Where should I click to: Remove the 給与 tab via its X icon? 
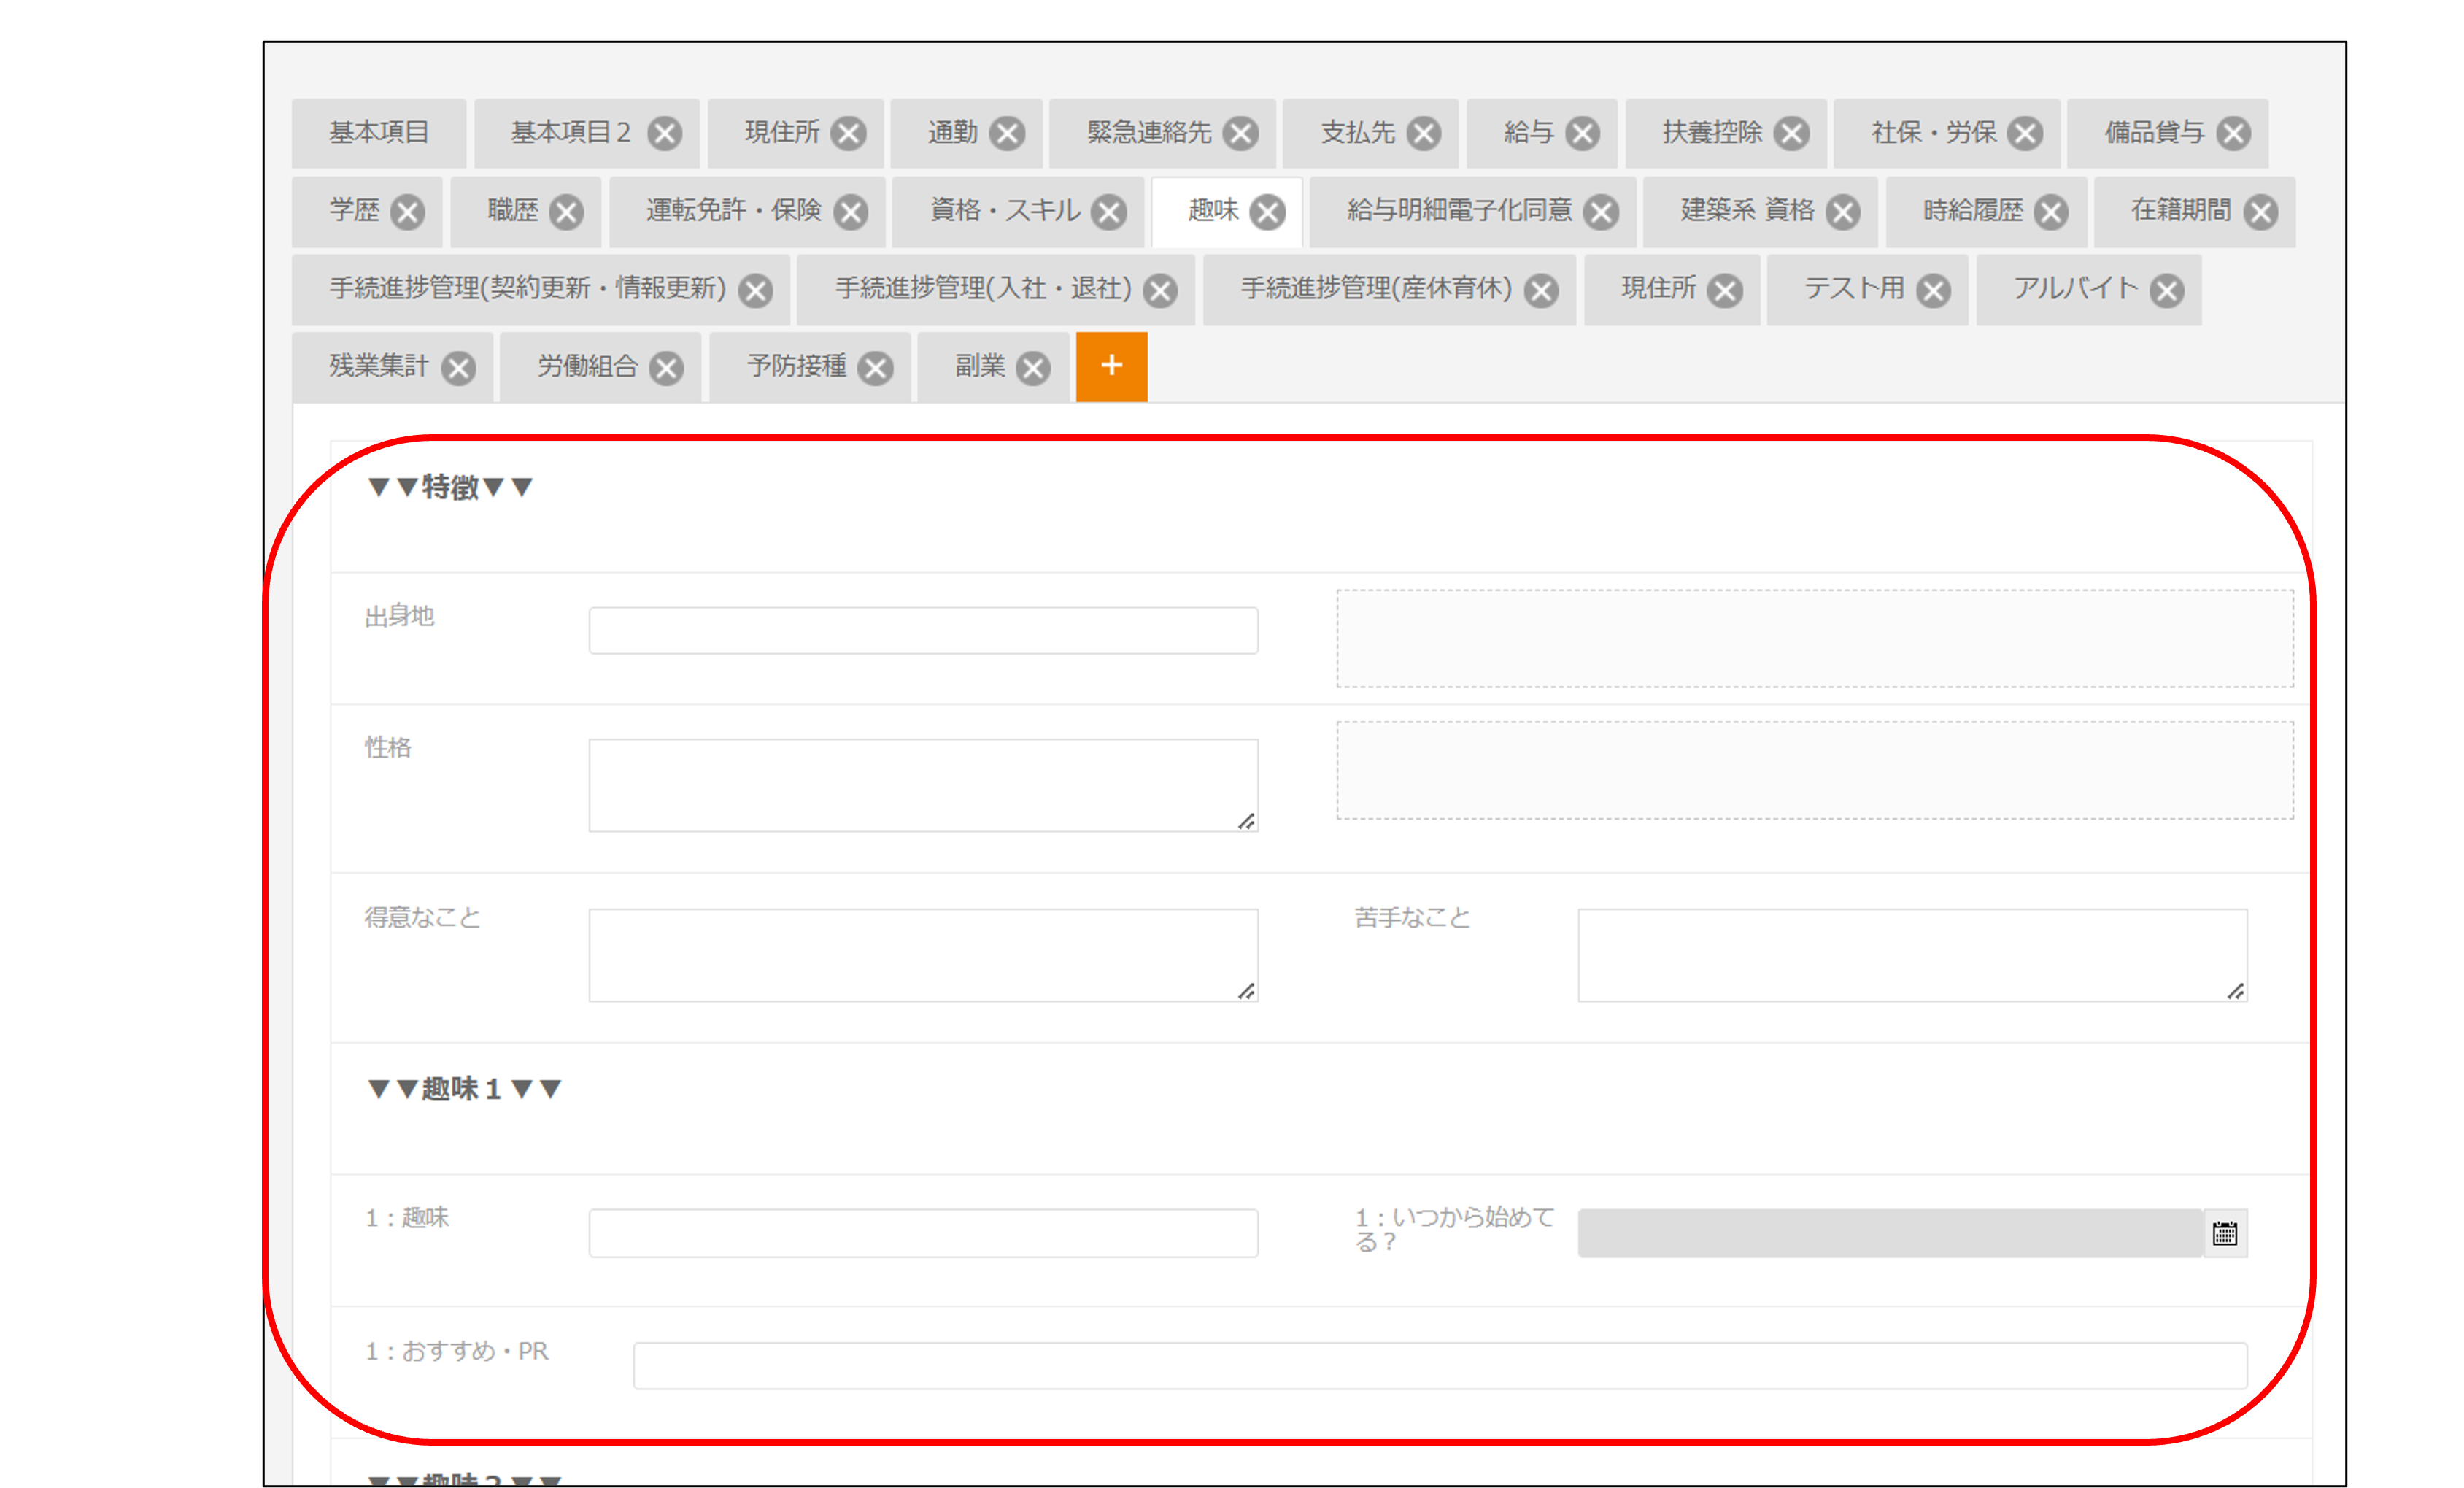1583,133
